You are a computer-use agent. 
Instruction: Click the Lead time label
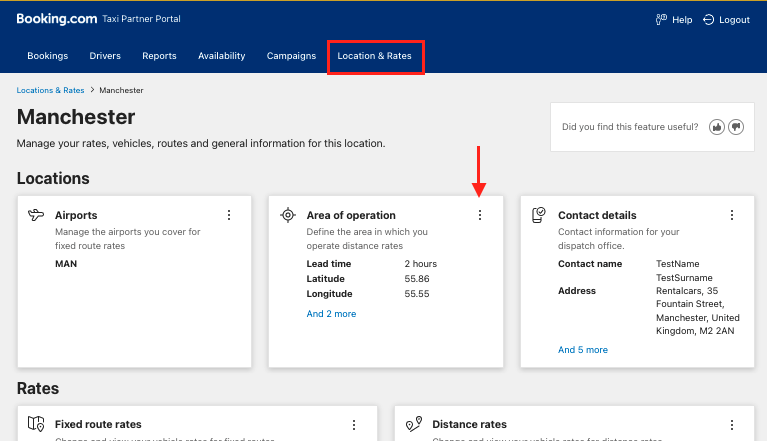(329, 264)
